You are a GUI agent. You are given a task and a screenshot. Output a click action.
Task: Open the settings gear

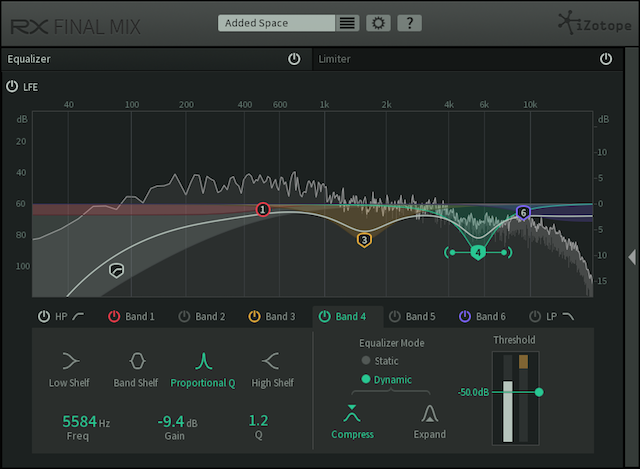pos(379,23)
